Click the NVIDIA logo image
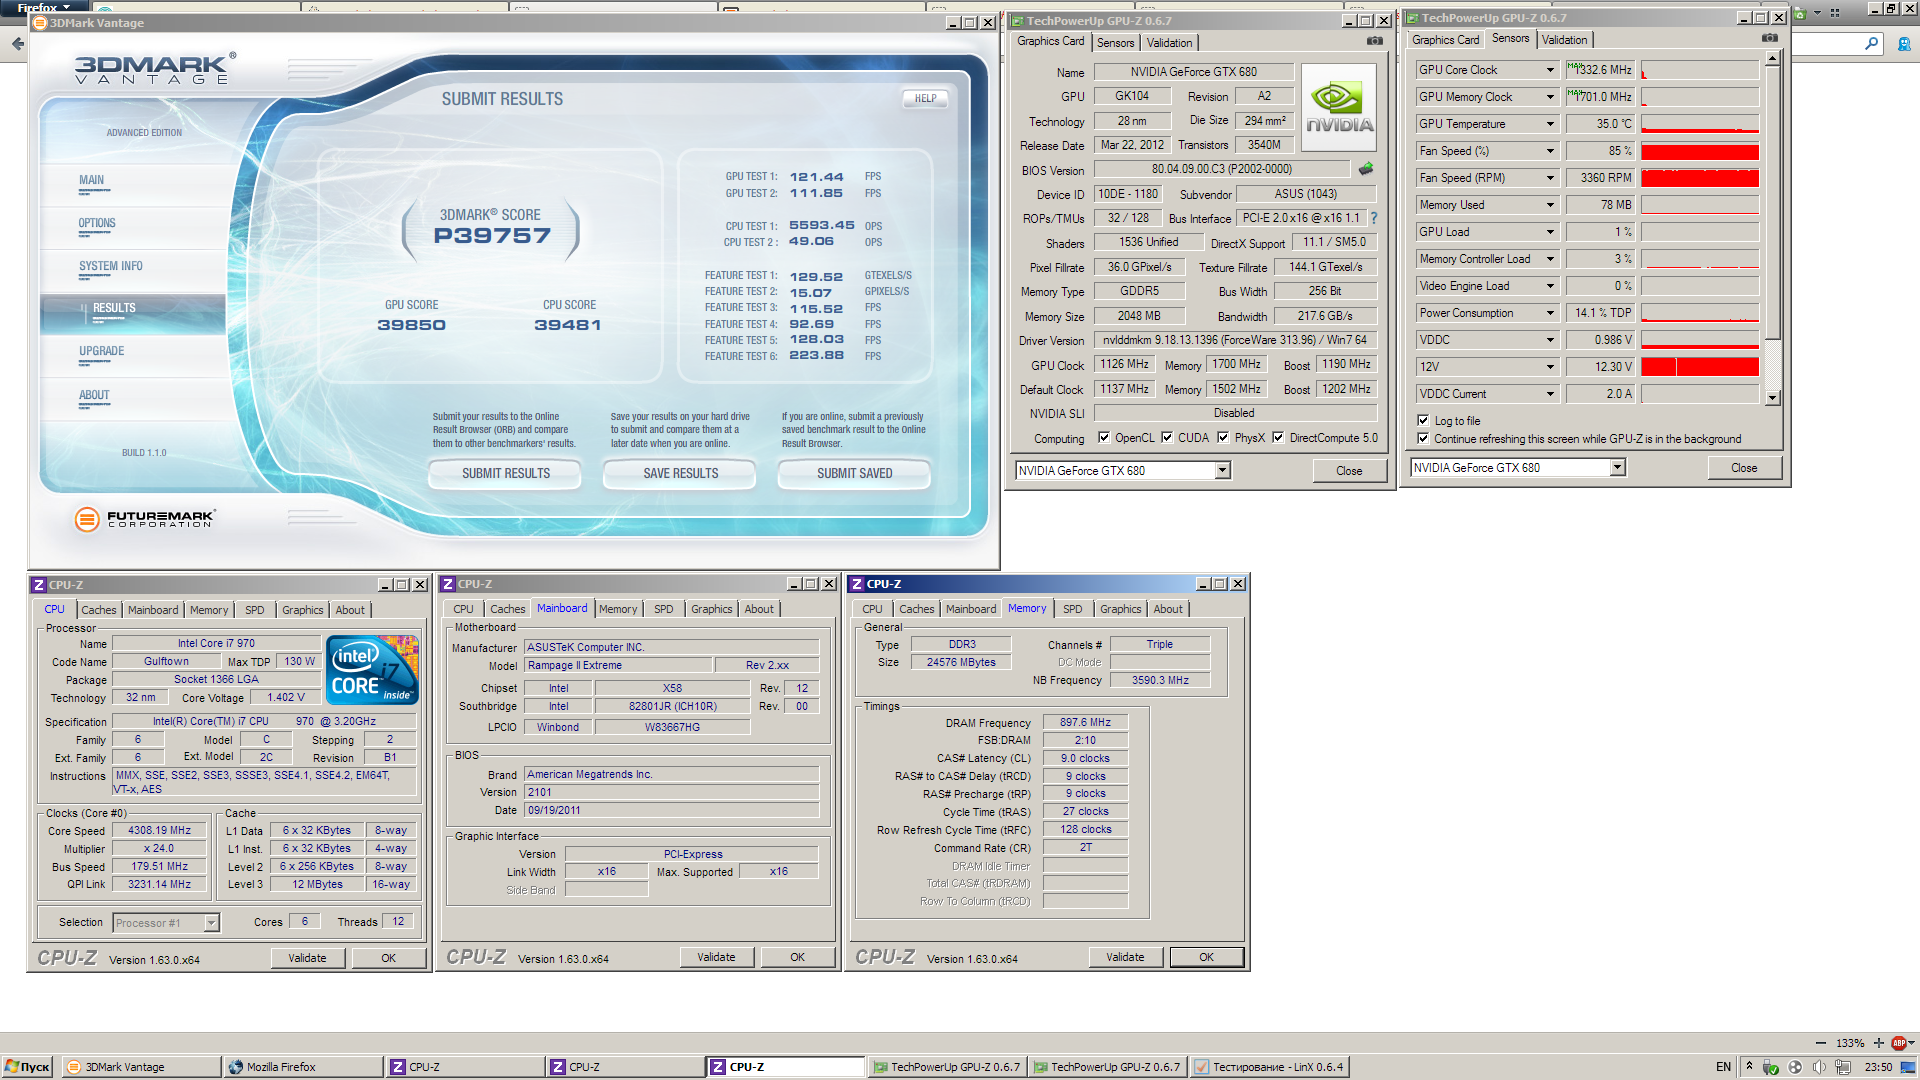1920x1080 pixels. pos(1339,108)
